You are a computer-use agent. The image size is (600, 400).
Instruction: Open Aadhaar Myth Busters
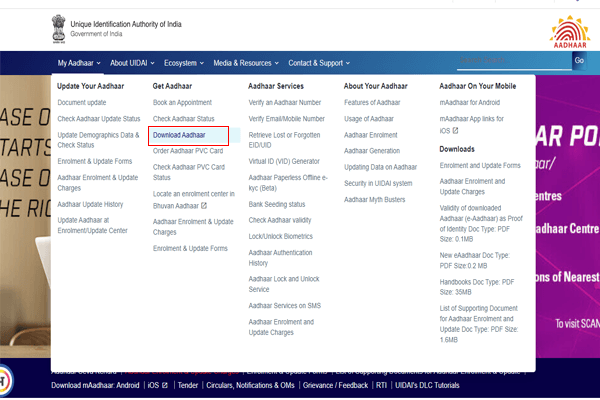pyautogui.click(x=374, y=199)
